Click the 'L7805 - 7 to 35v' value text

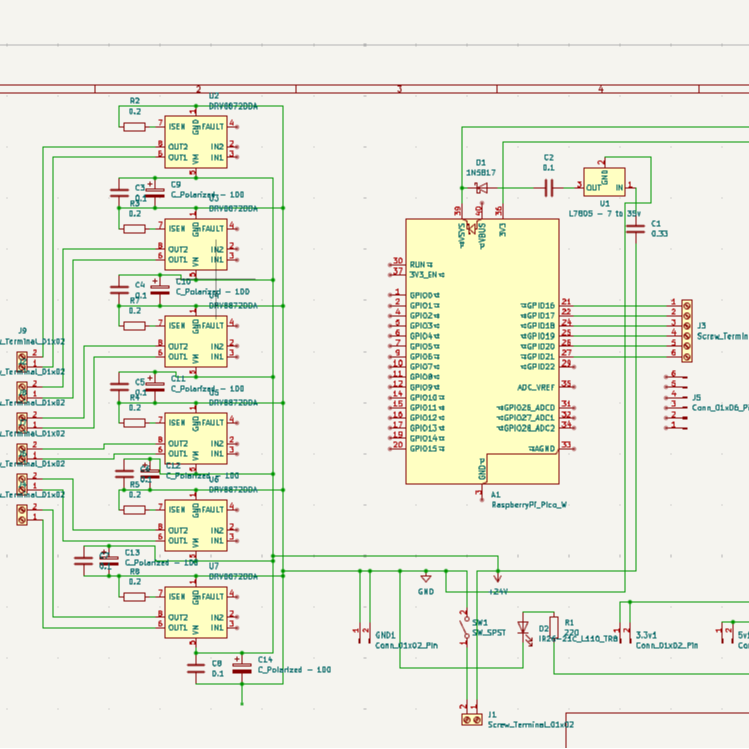coord(604,214)
